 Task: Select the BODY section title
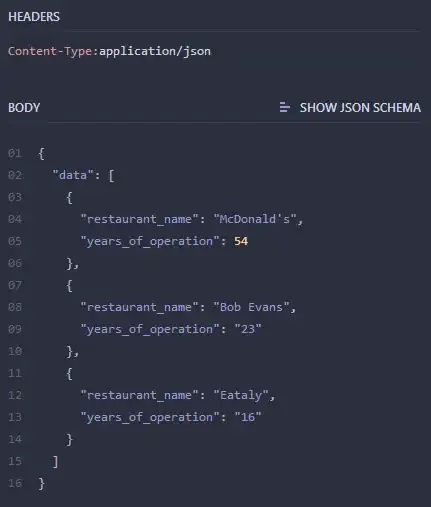pos(24,107)
